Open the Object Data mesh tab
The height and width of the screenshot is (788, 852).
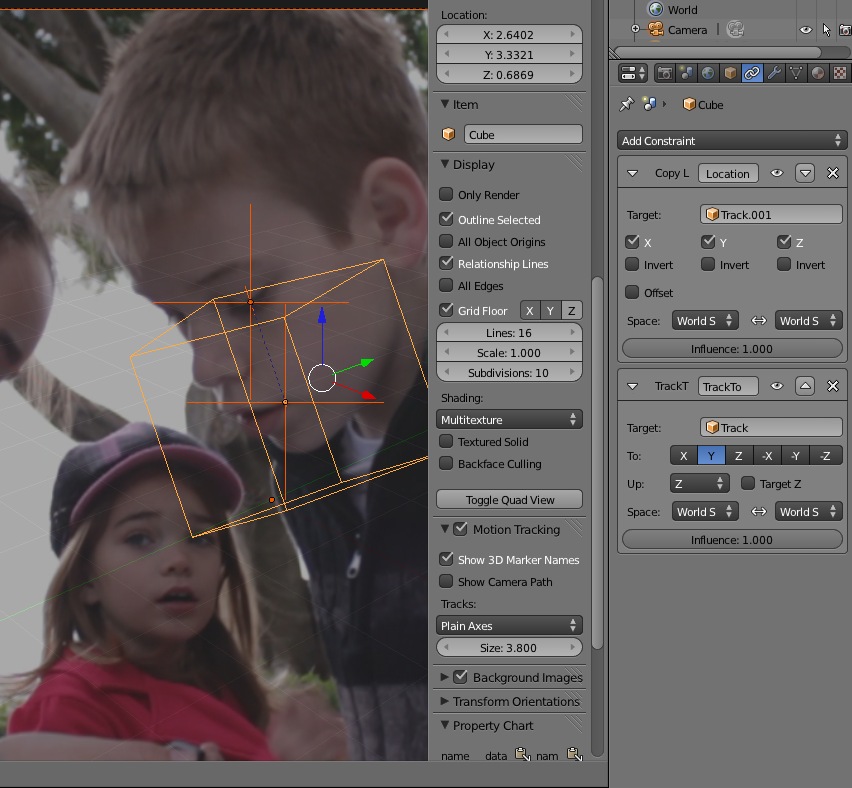tap(796, 73)
